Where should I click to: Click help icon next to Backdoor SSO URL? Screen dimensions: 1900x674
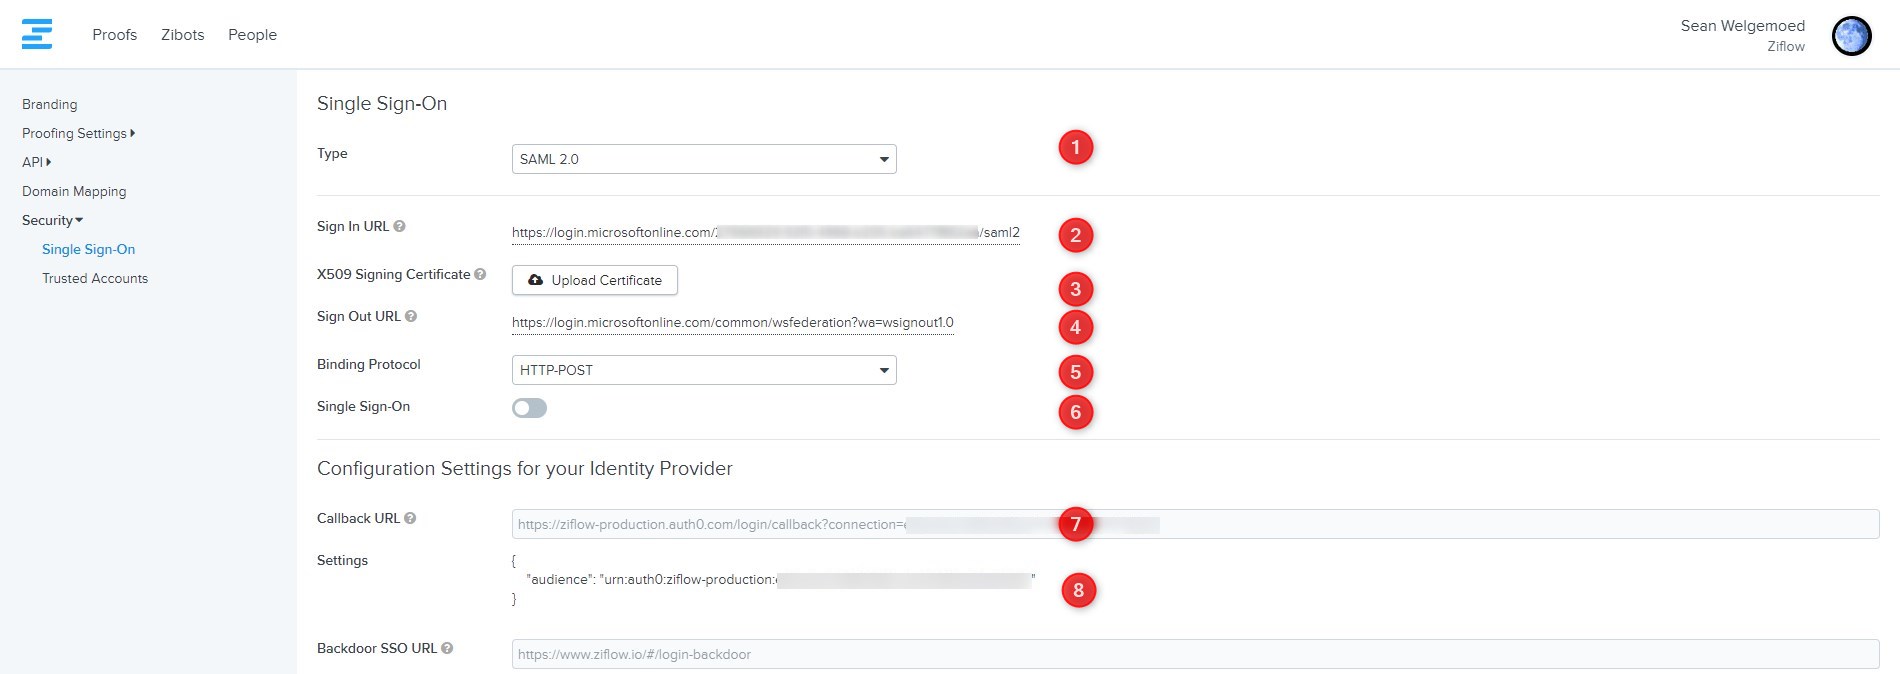coord(447,648)
